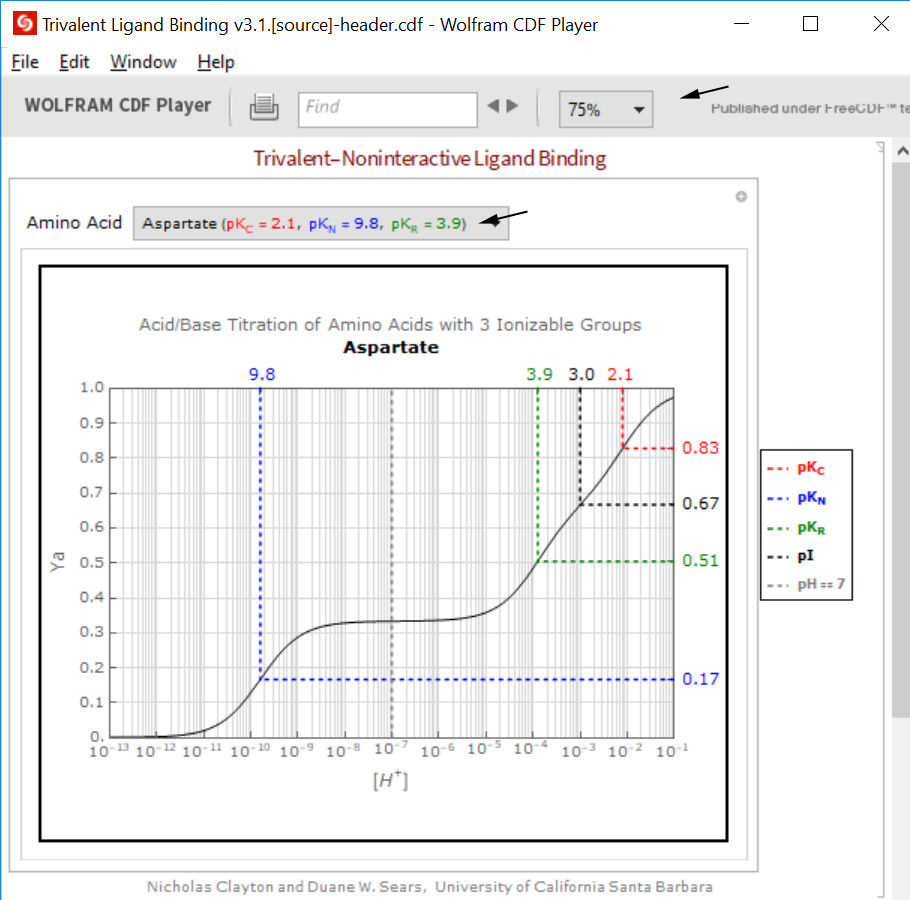Open the print dialog with the printer icon
The height and width of the screenshot is (900, 910).
click(264, 106)
